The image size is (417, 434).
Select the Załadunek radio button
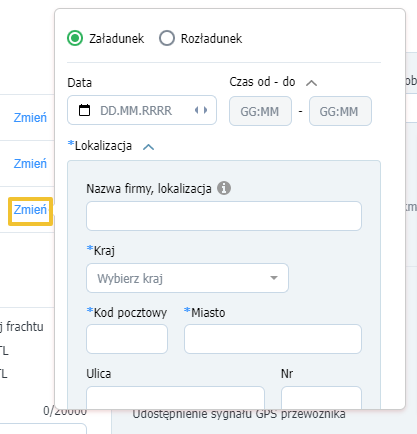[x=75, y=38]
